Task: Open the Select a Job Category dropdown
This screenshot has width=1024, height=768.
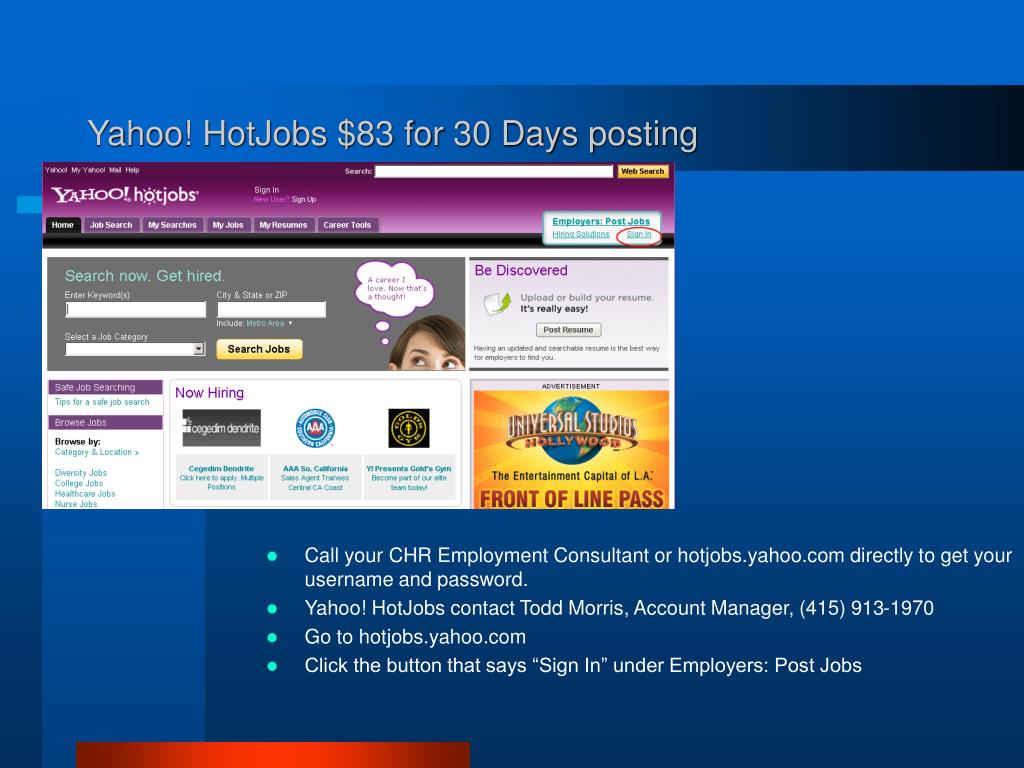Action: coord(135,349)
